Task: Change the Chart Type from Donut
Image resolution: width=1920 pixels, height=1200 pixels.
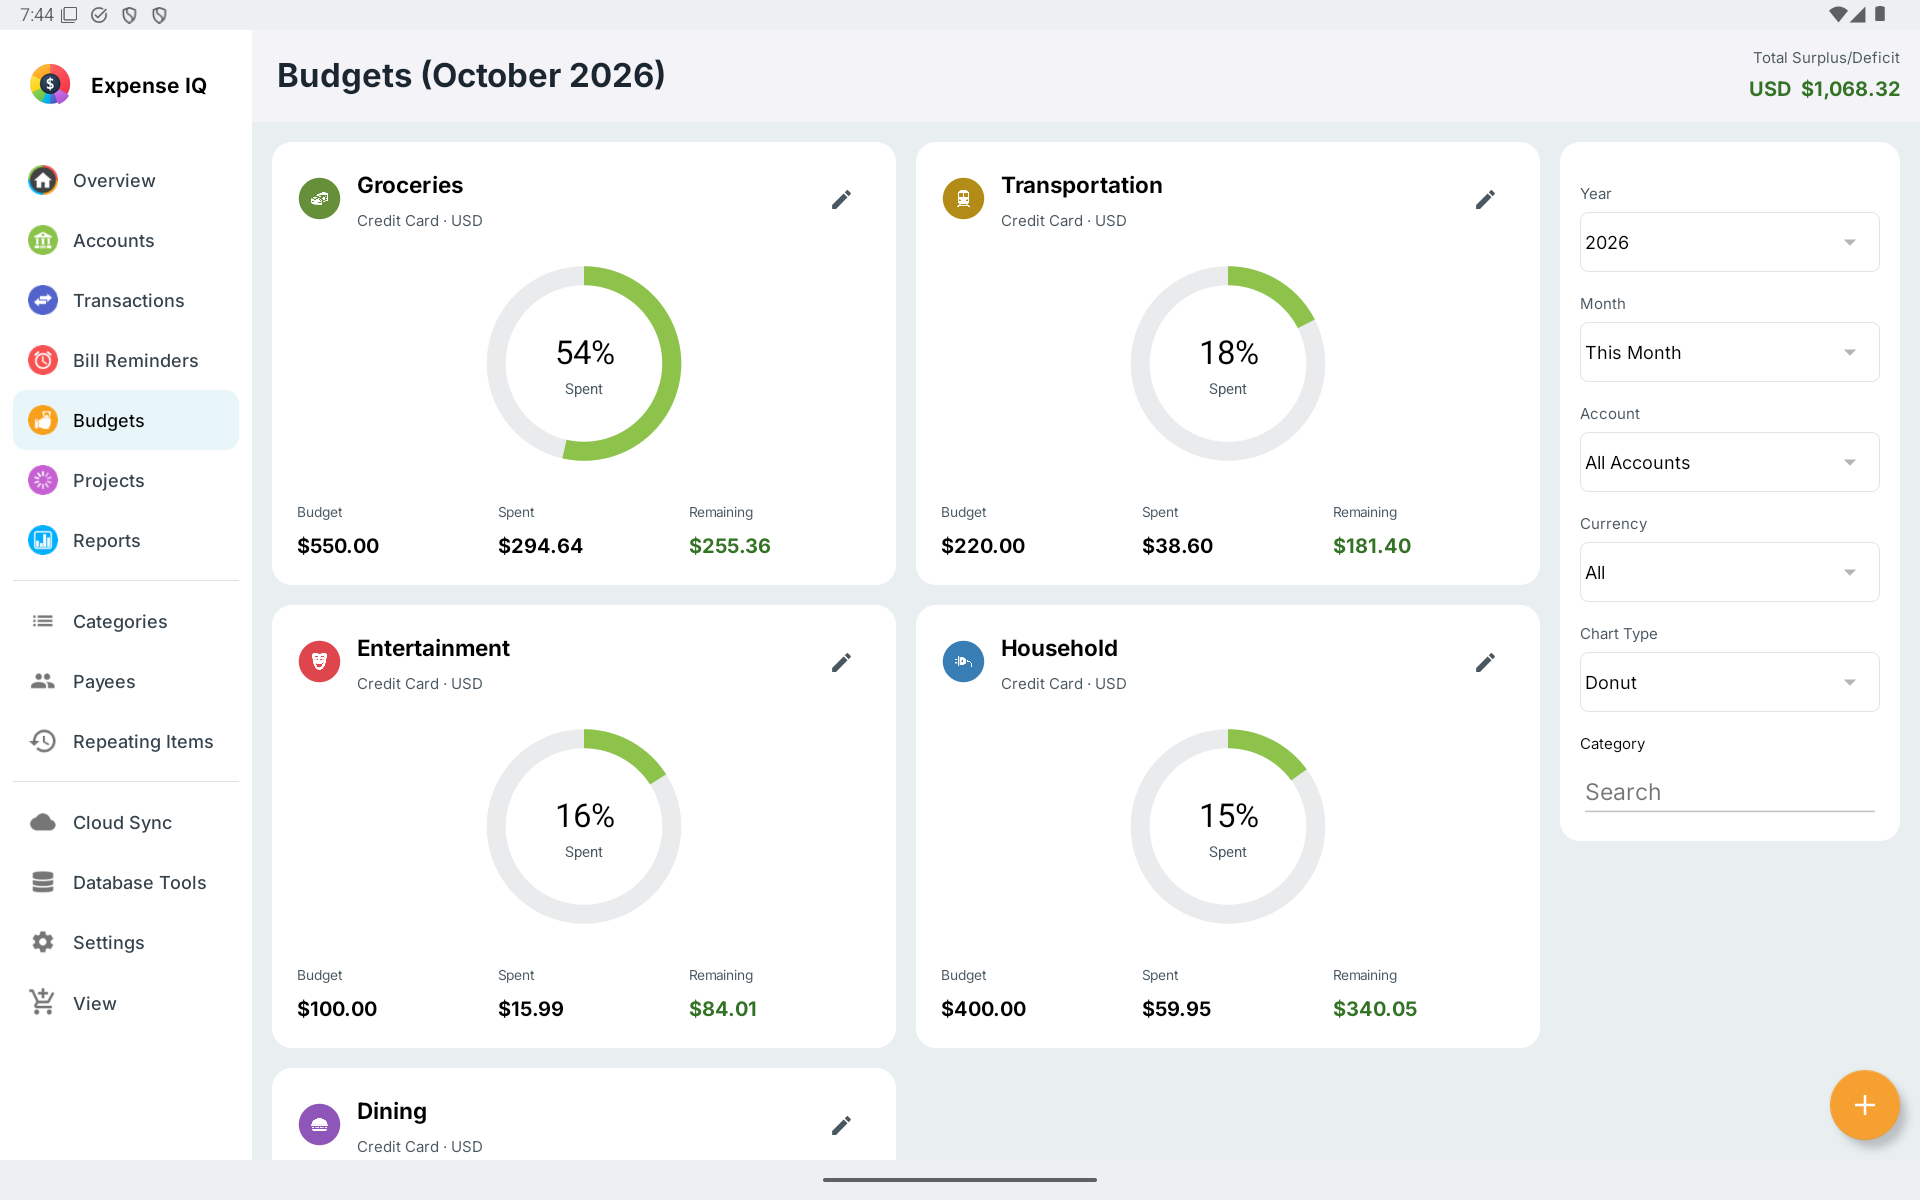Action: pyautogui.click(x=1729, y=682)
